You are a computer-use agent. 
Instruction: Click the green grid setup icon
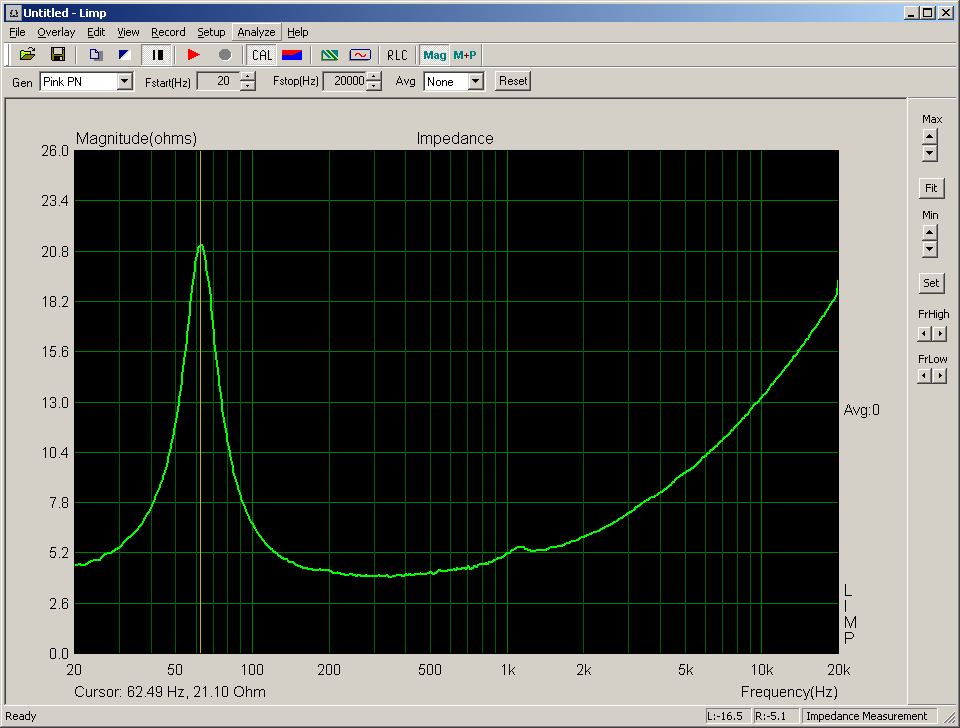click(x=329, y=55)
